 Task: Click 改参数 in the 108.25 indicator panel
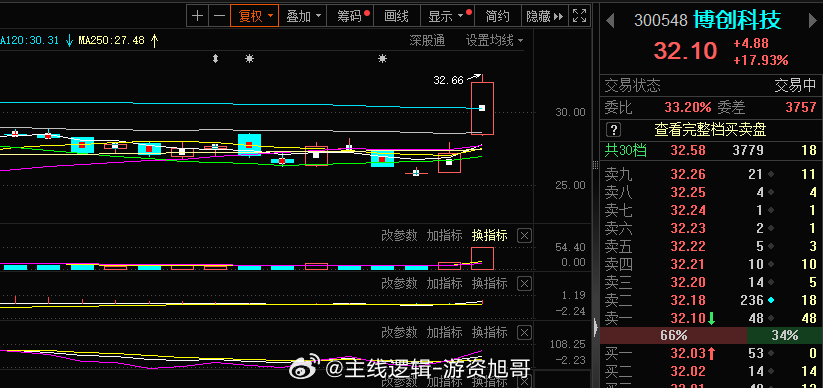point(399,332)
